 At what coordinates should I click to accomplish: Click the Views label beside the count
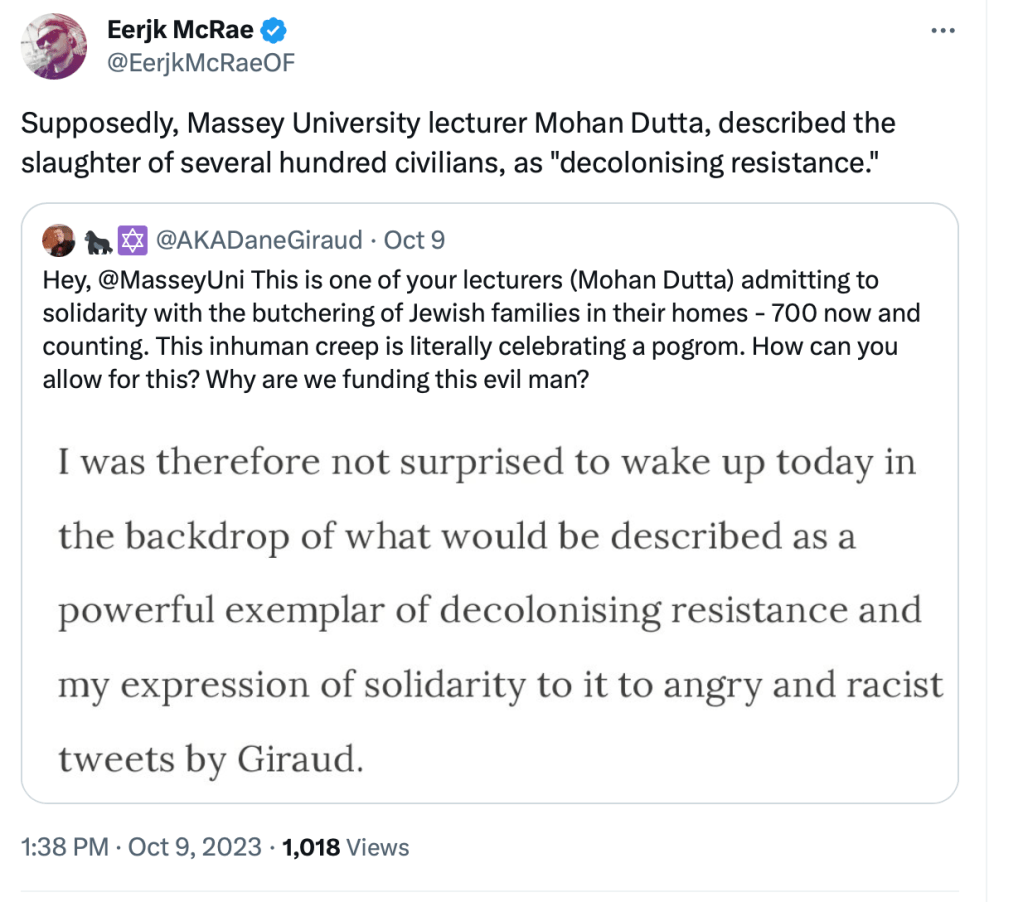[x=378, y=847]
